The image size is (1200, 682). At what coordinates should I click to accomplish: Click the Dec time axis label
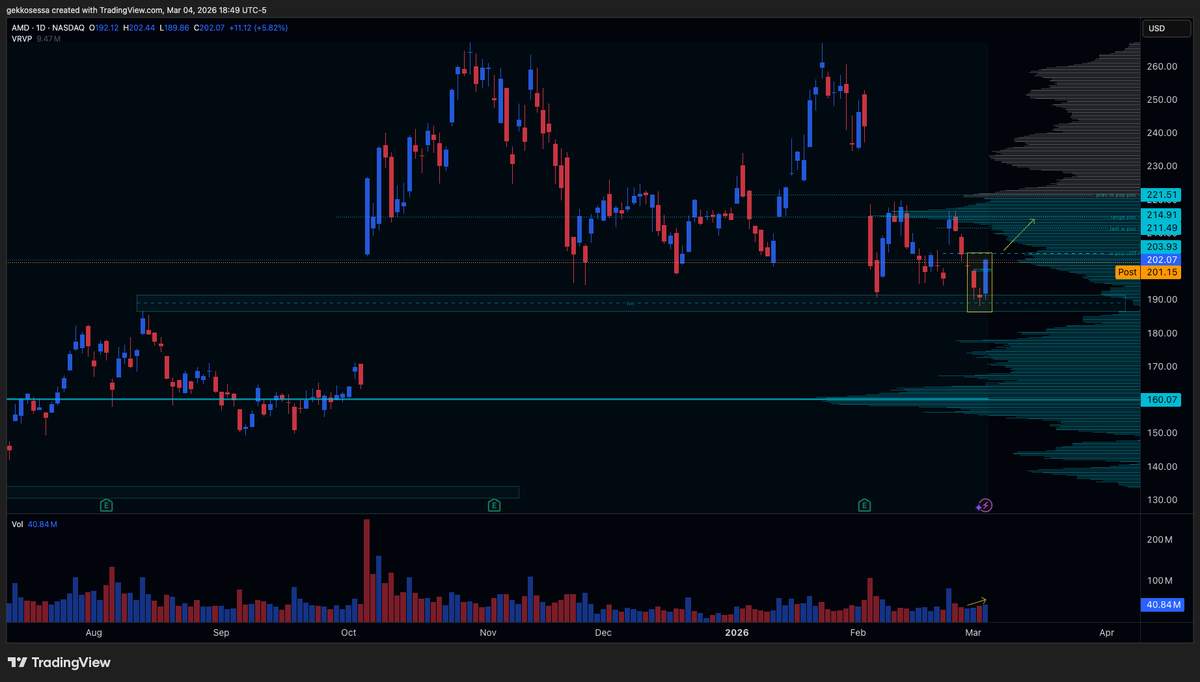(x=603, y=633)
